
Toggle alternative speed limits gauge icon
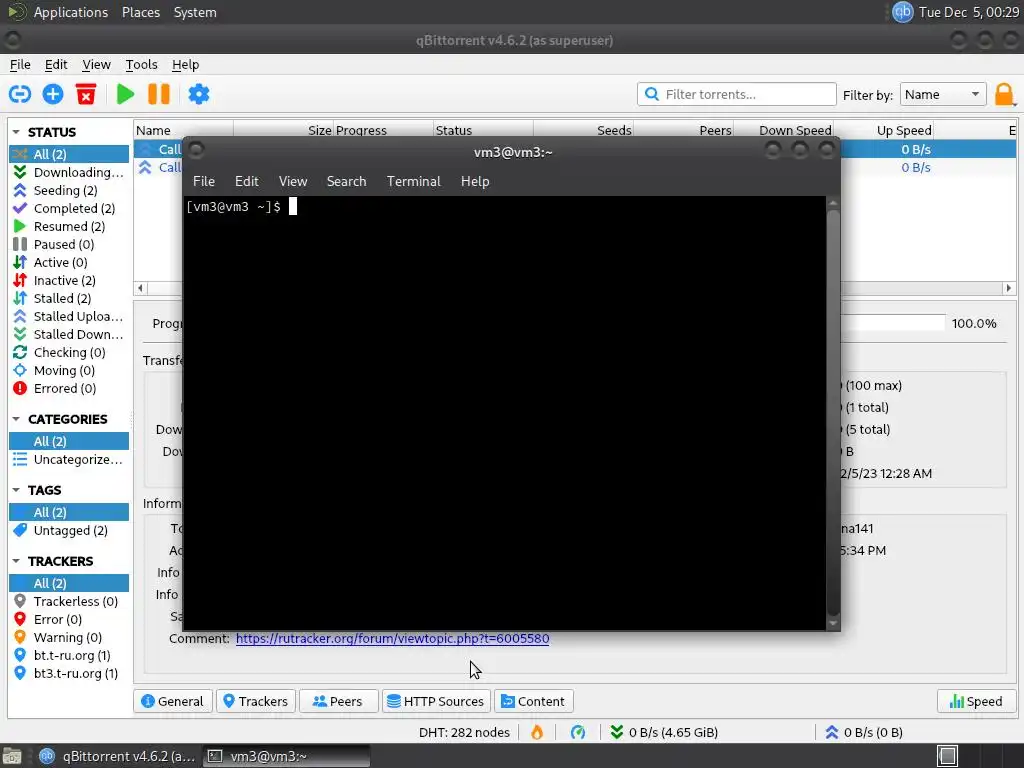578,732
